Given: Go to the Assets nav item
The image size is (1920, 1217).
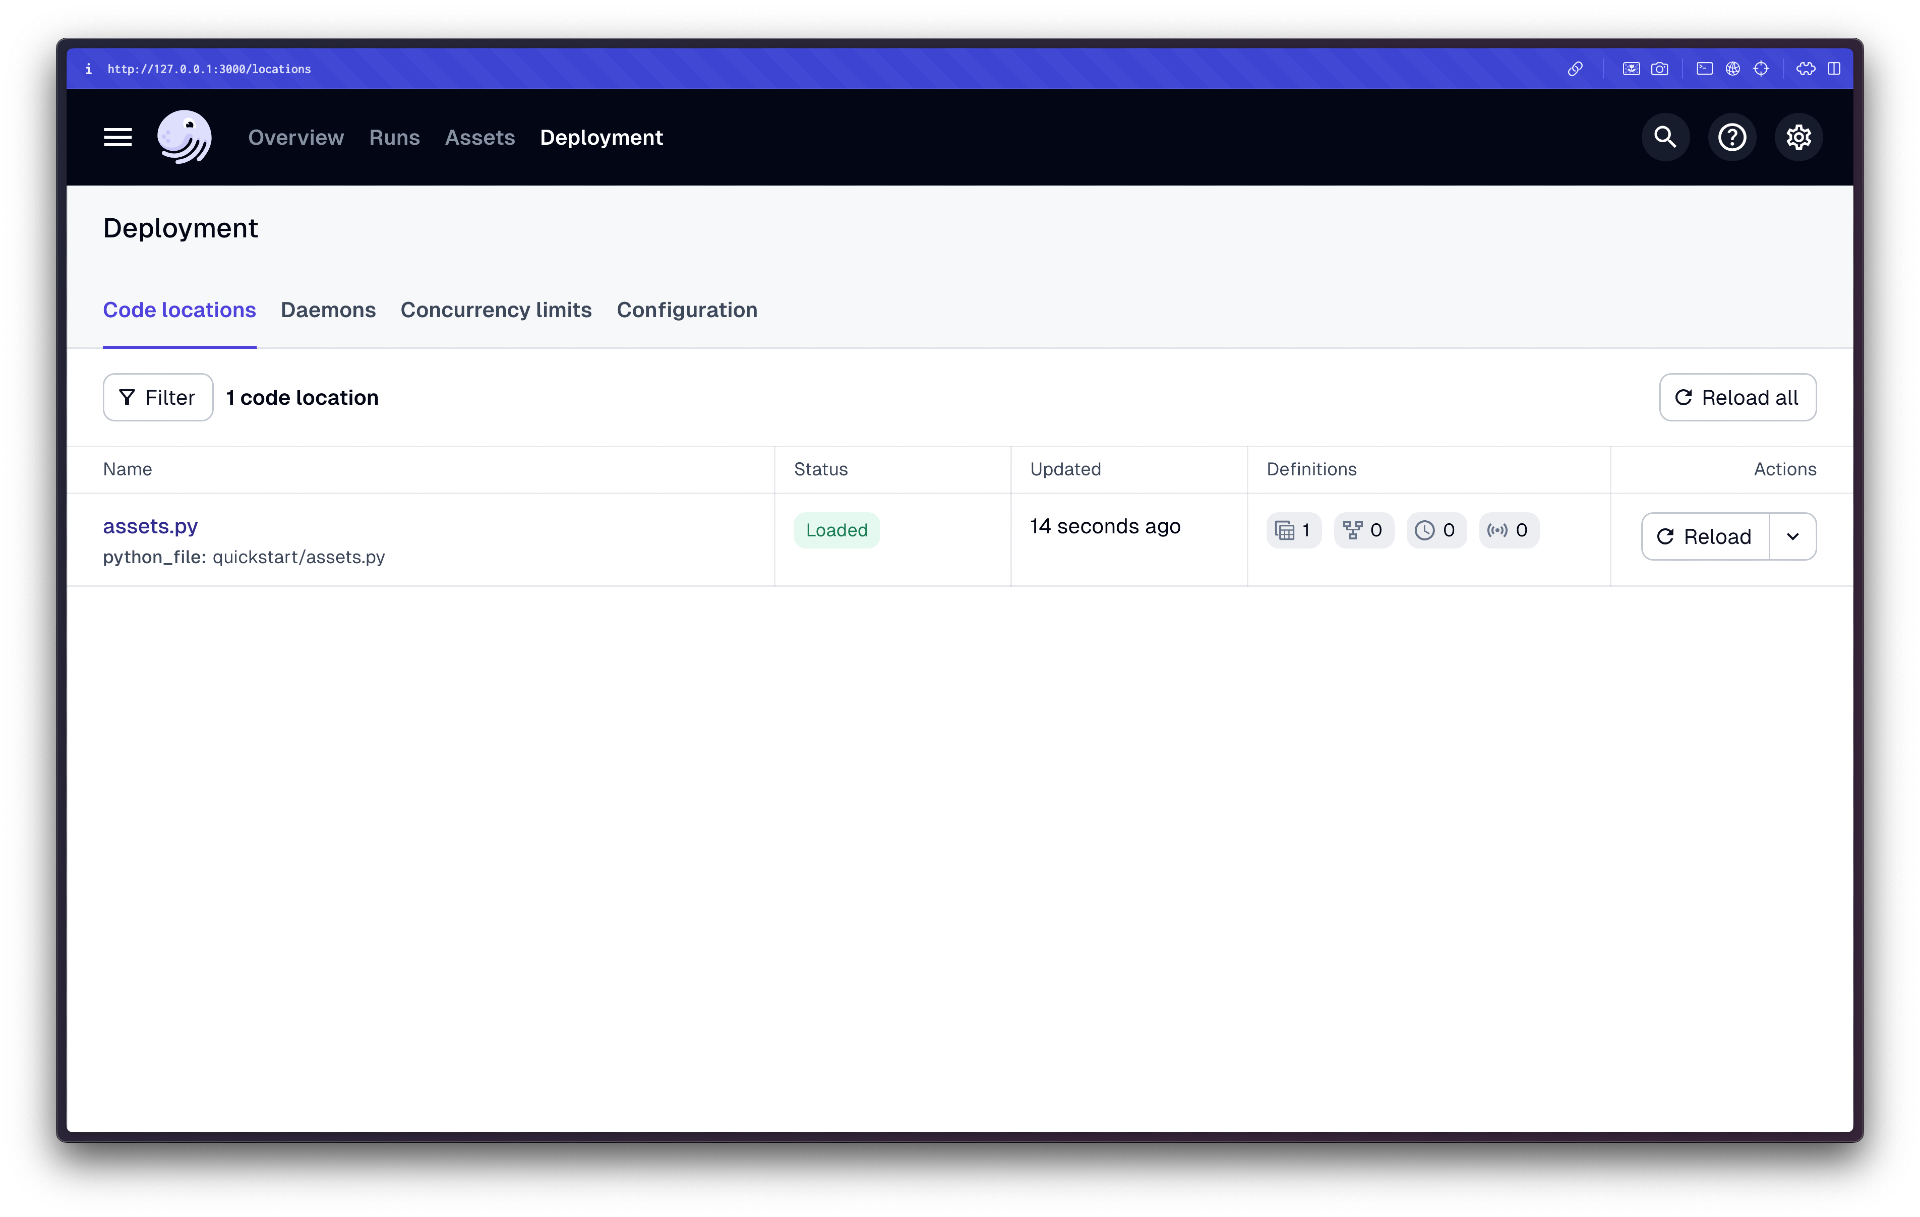Looking at the screenshot, I should click(x=480, y=138).
